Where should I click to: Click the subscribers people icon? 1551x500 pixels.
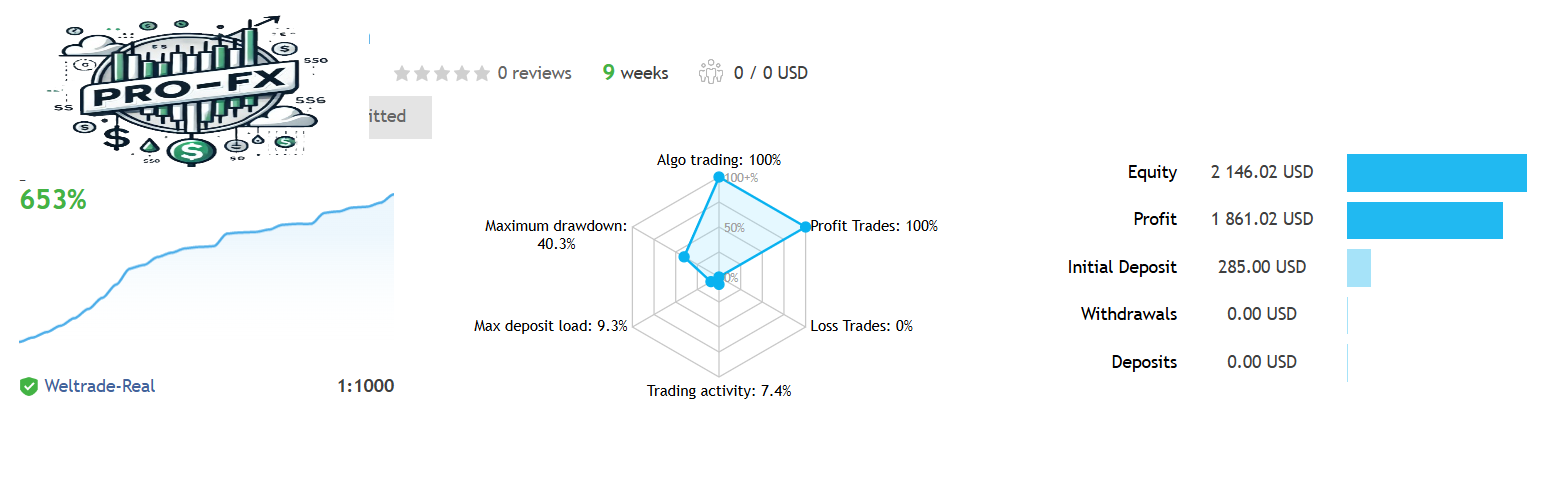(x=711, y=72)
